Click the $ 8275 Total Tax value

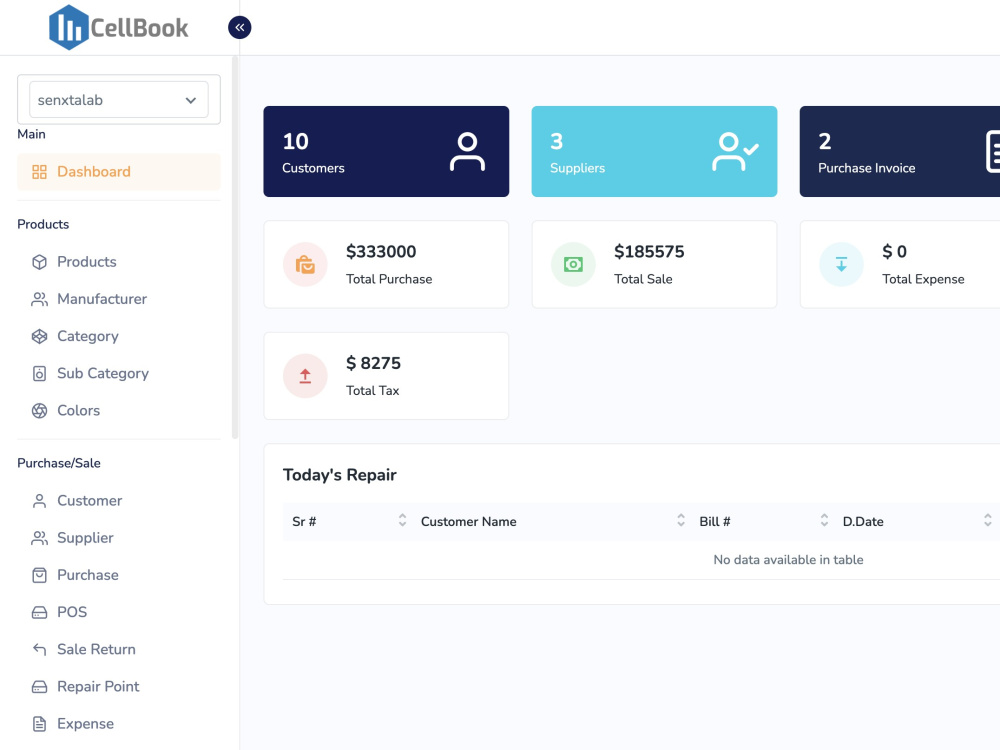coord(373,363)
